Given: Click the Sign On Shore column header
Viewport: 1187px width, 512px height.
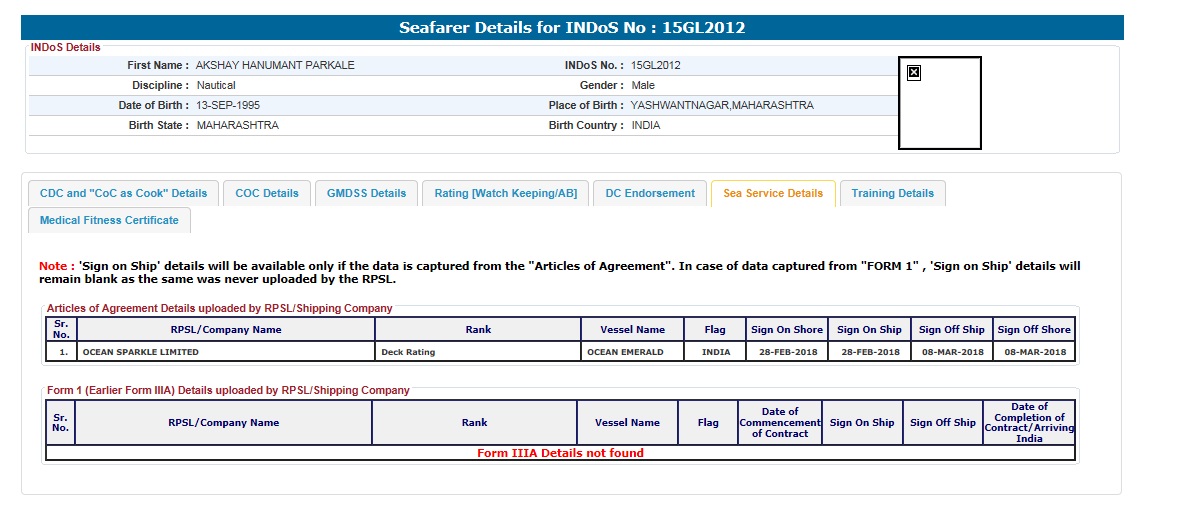Looking at the screenshot, I should 786,330.
